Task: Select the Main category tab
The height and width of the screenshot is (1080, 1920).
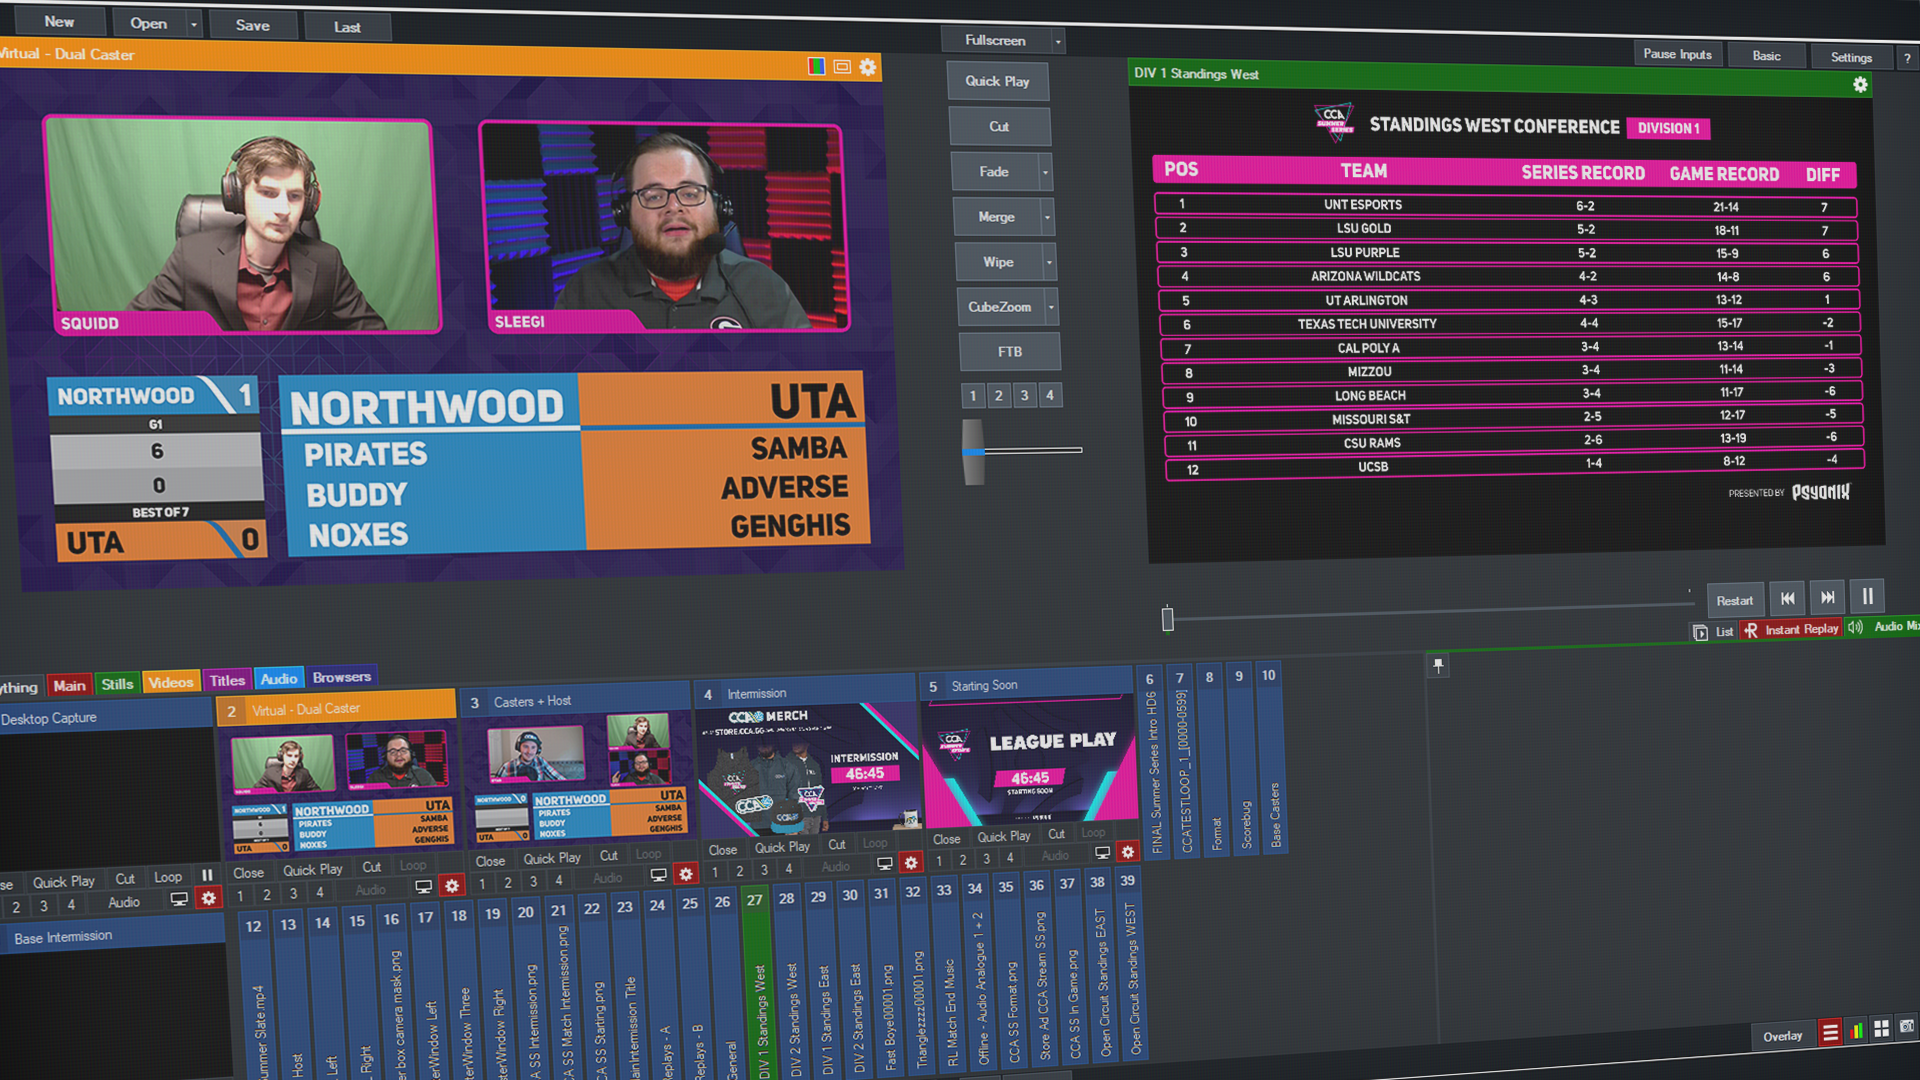Action: point(69,685)
